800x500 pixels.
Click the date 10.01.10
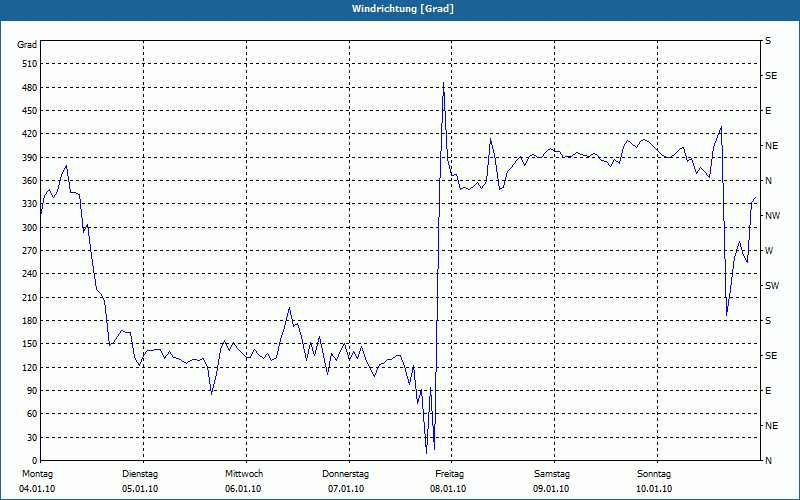[x=654, y=489]
